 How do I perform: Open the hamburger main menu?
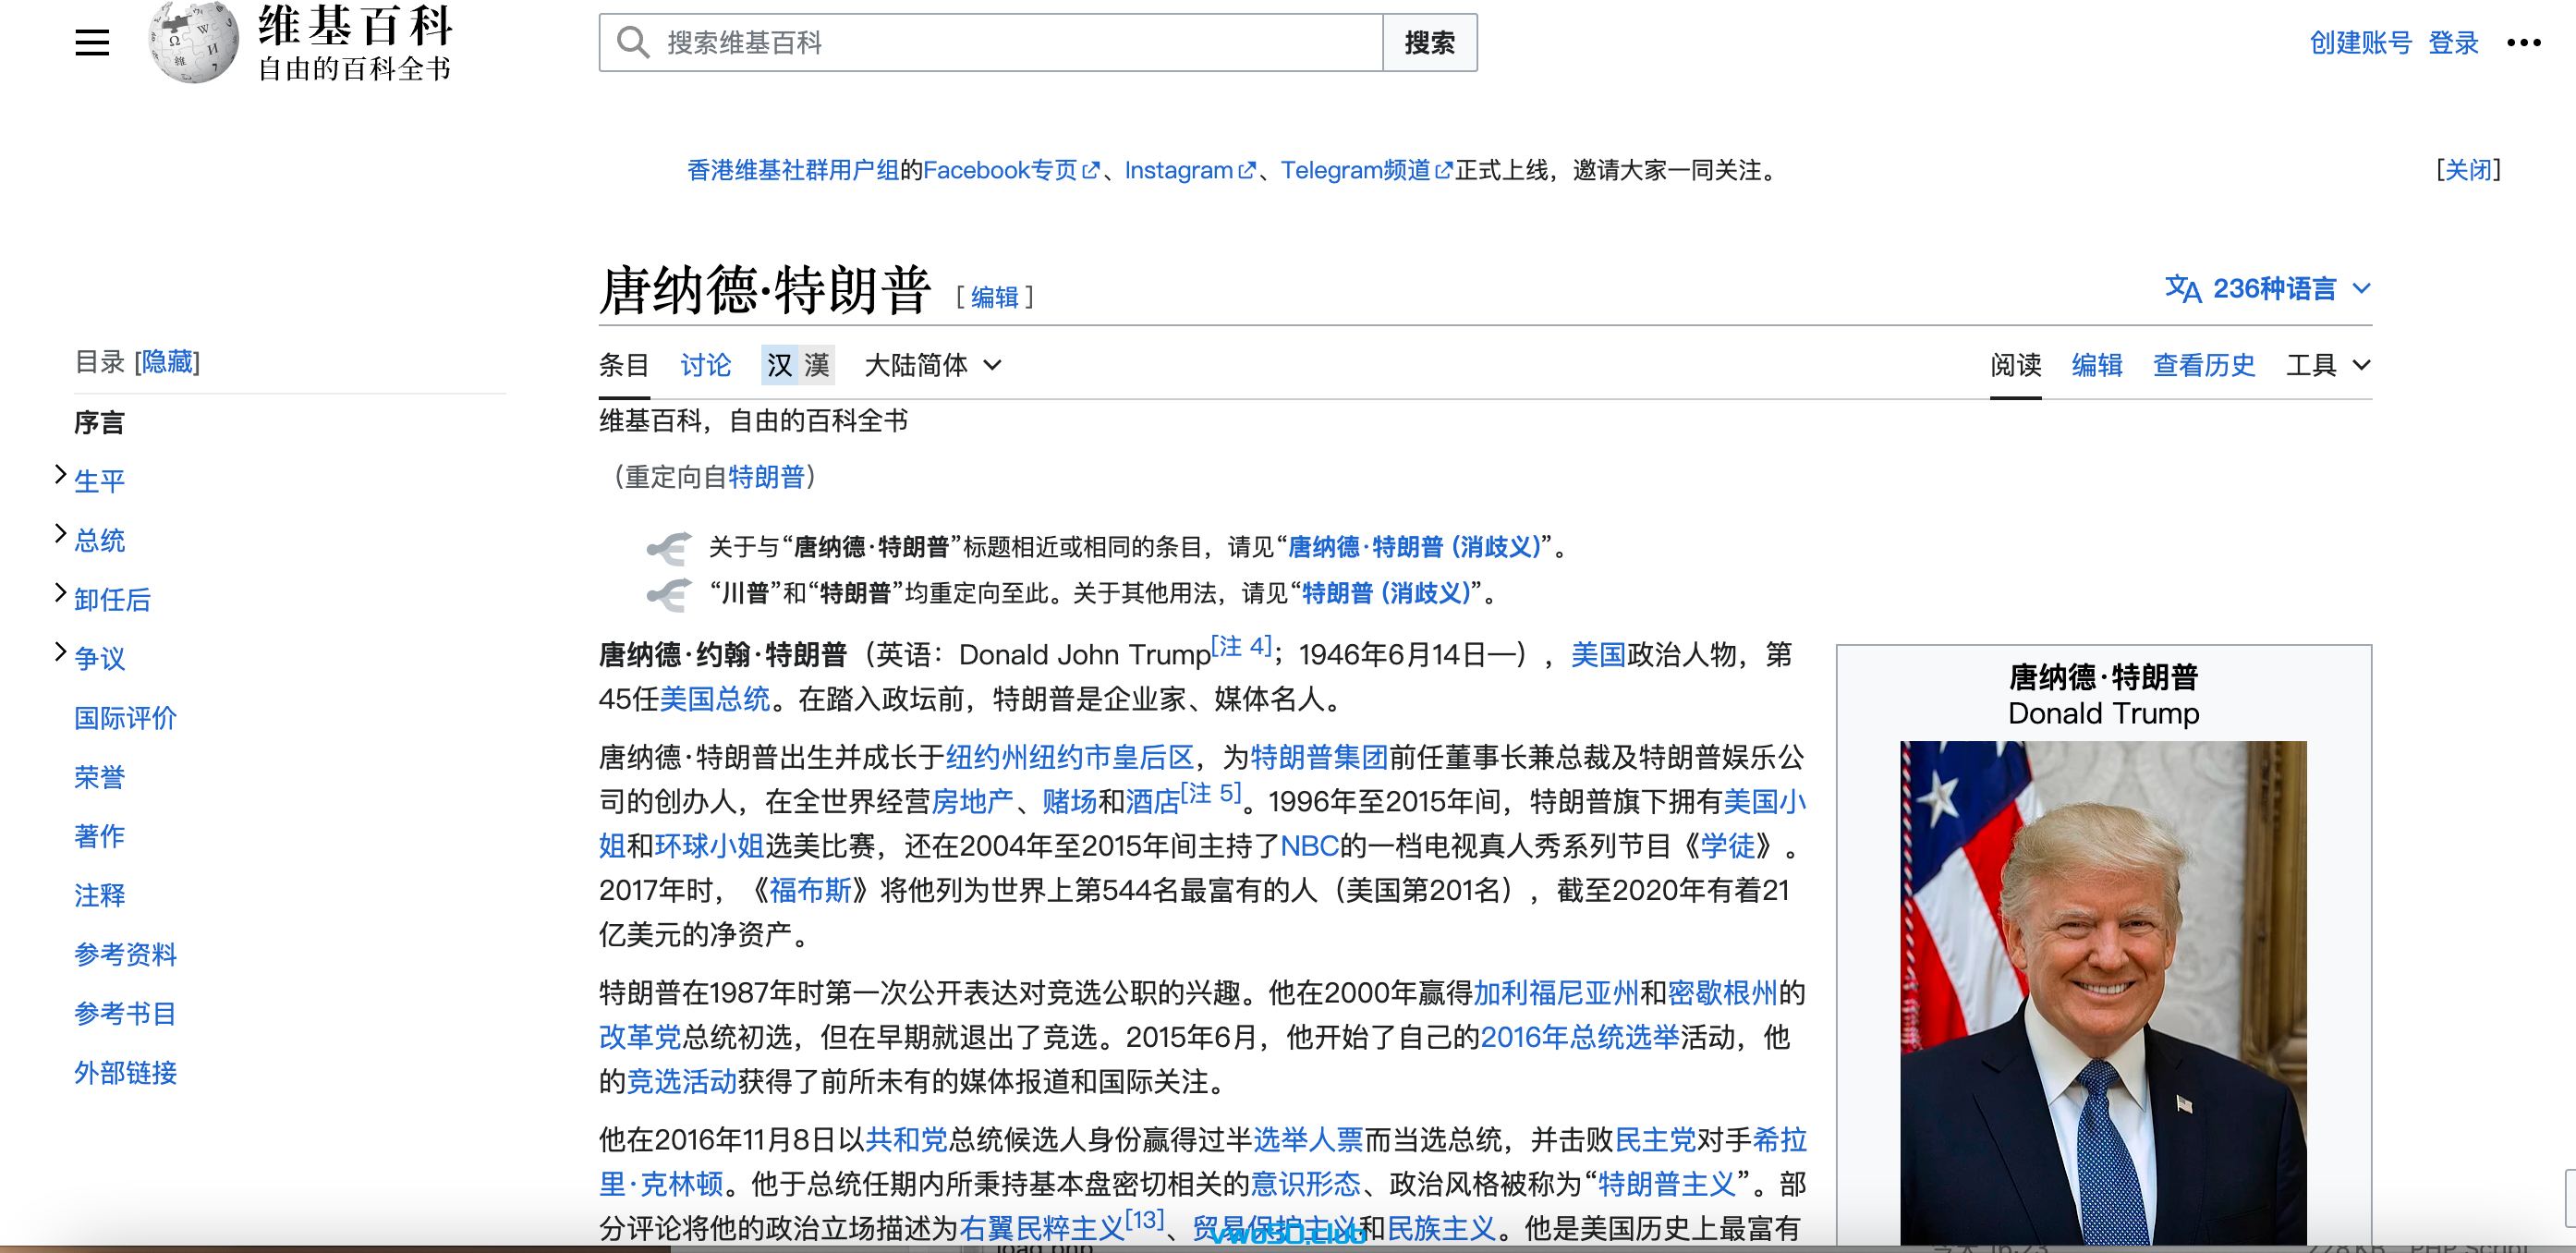pos(92,42)
